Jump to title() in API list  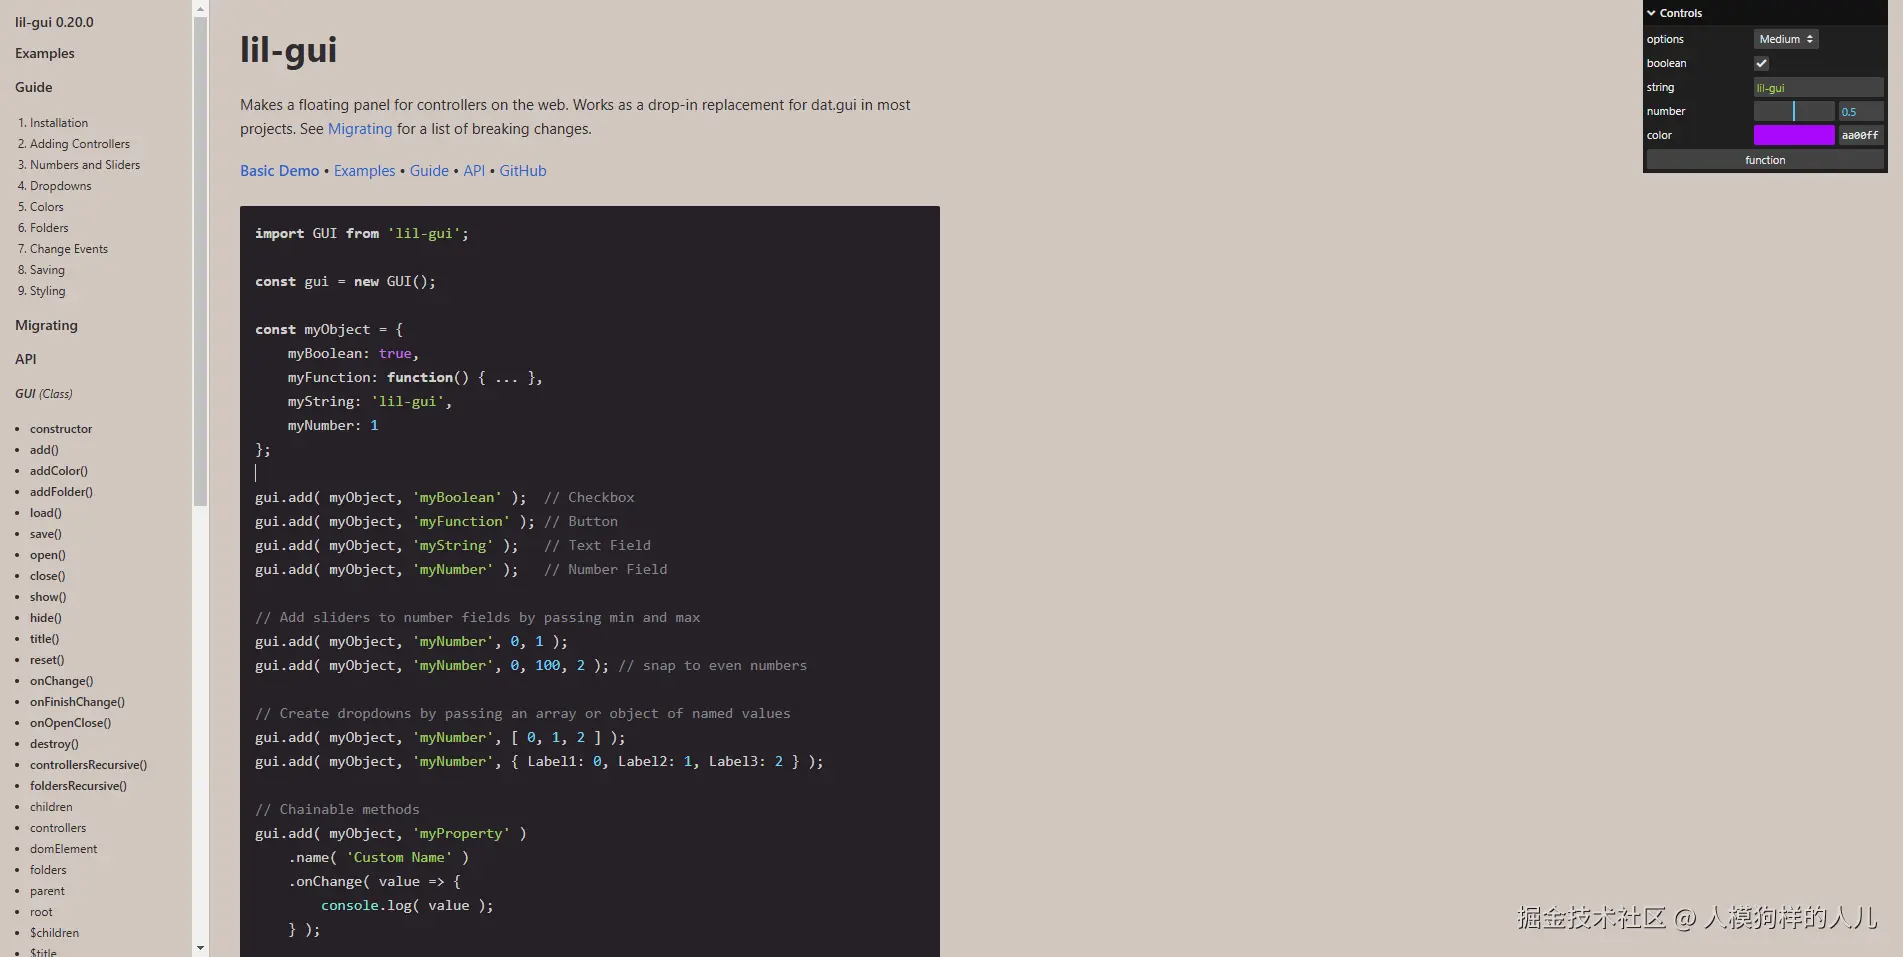click(44, 639)
